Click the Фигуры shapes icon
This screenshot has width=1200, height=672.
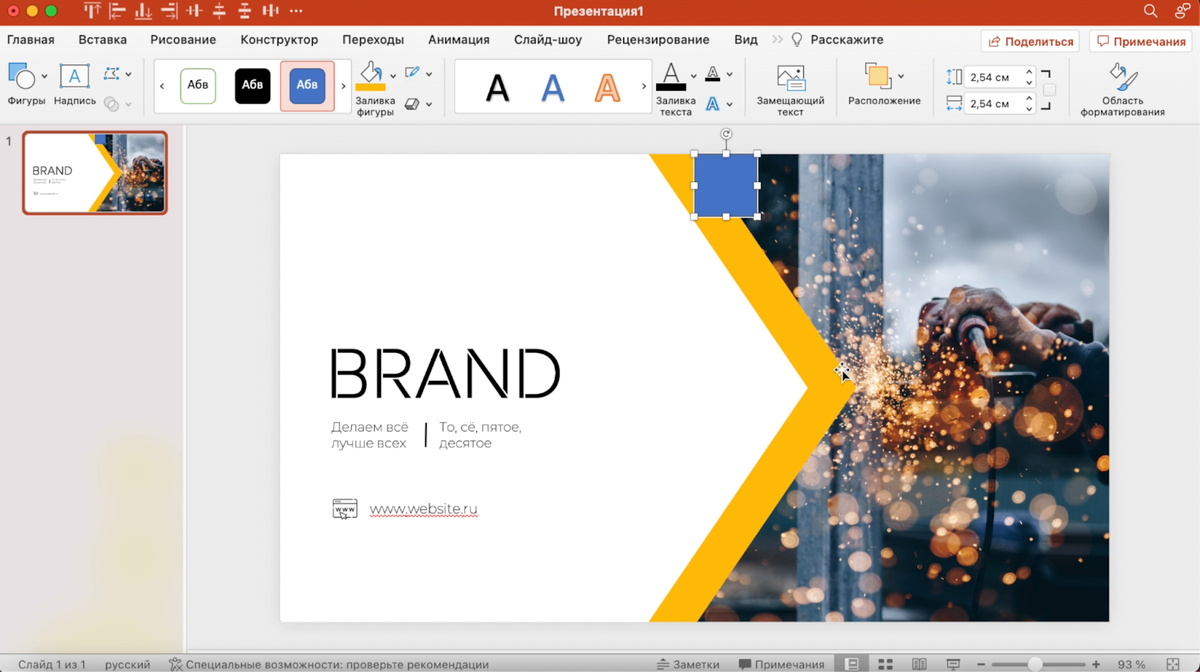point(21,76)
